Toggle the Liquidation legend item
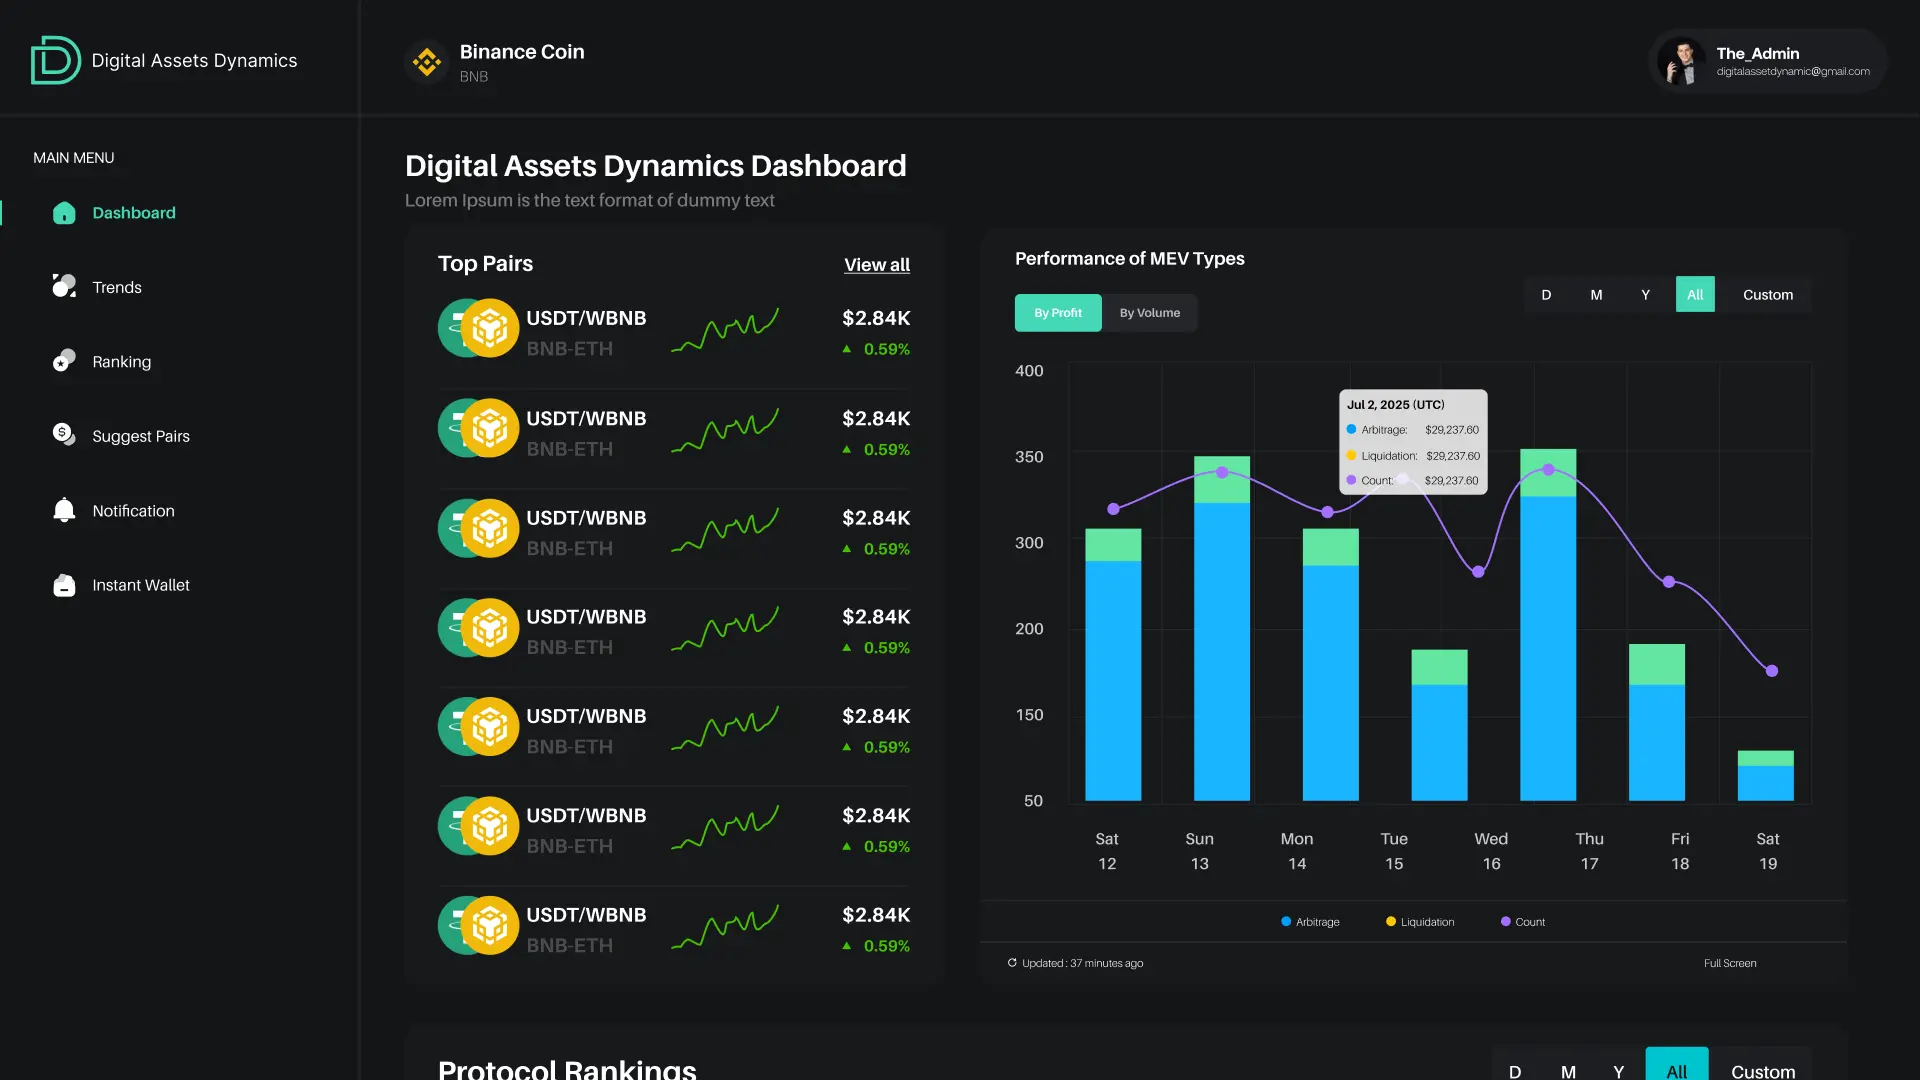The height and width of the screenshot is (1080, 1920). [x=1419, y=921]
